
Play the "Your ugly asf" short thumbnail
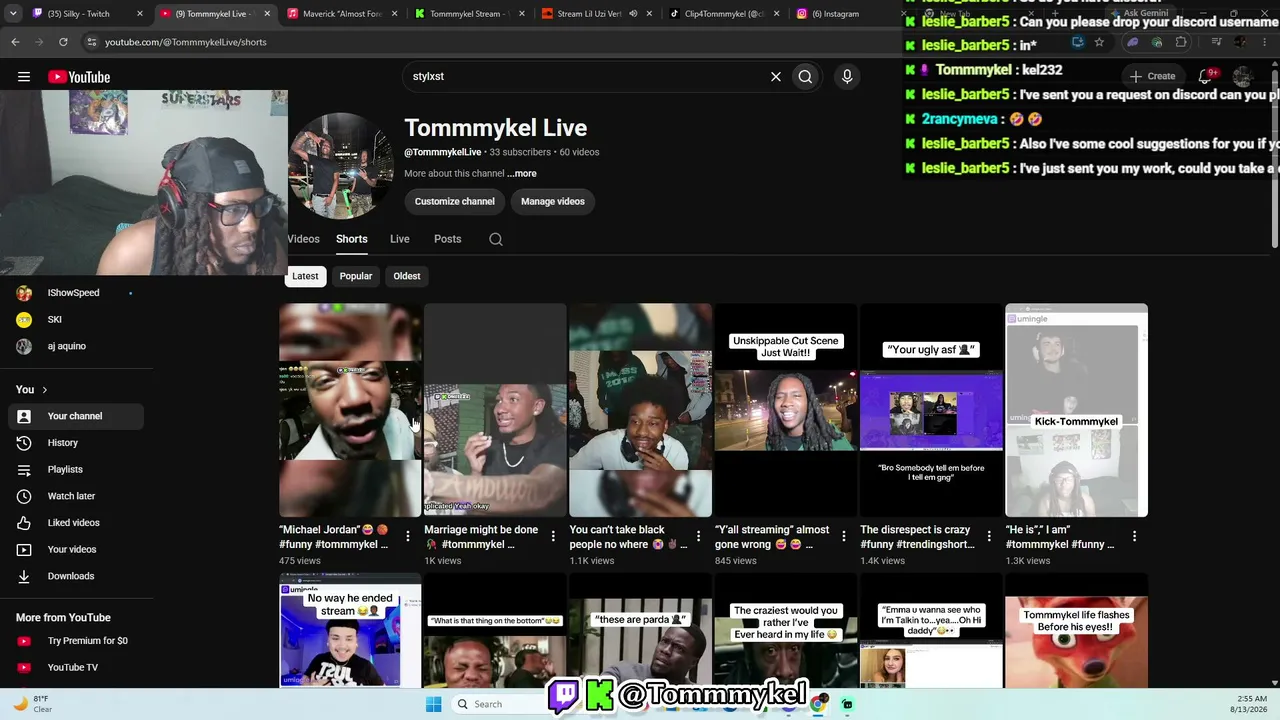pyautogui.click(x=931, y=410)
